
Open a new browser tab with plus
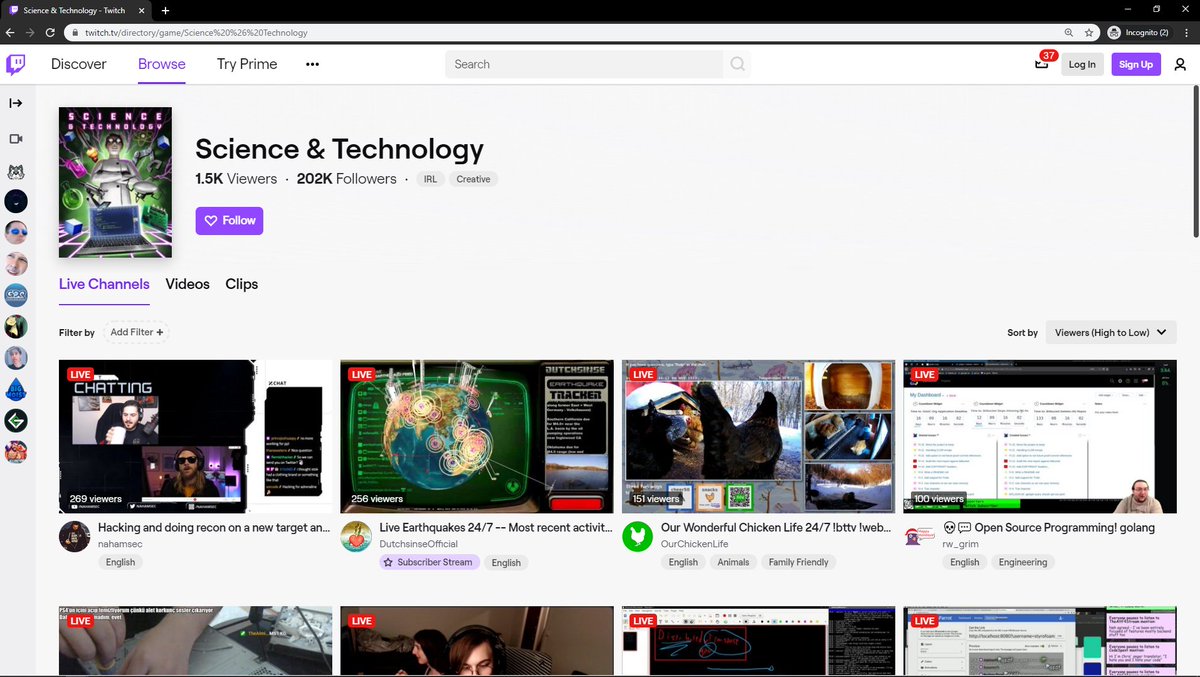coord(165,10)
